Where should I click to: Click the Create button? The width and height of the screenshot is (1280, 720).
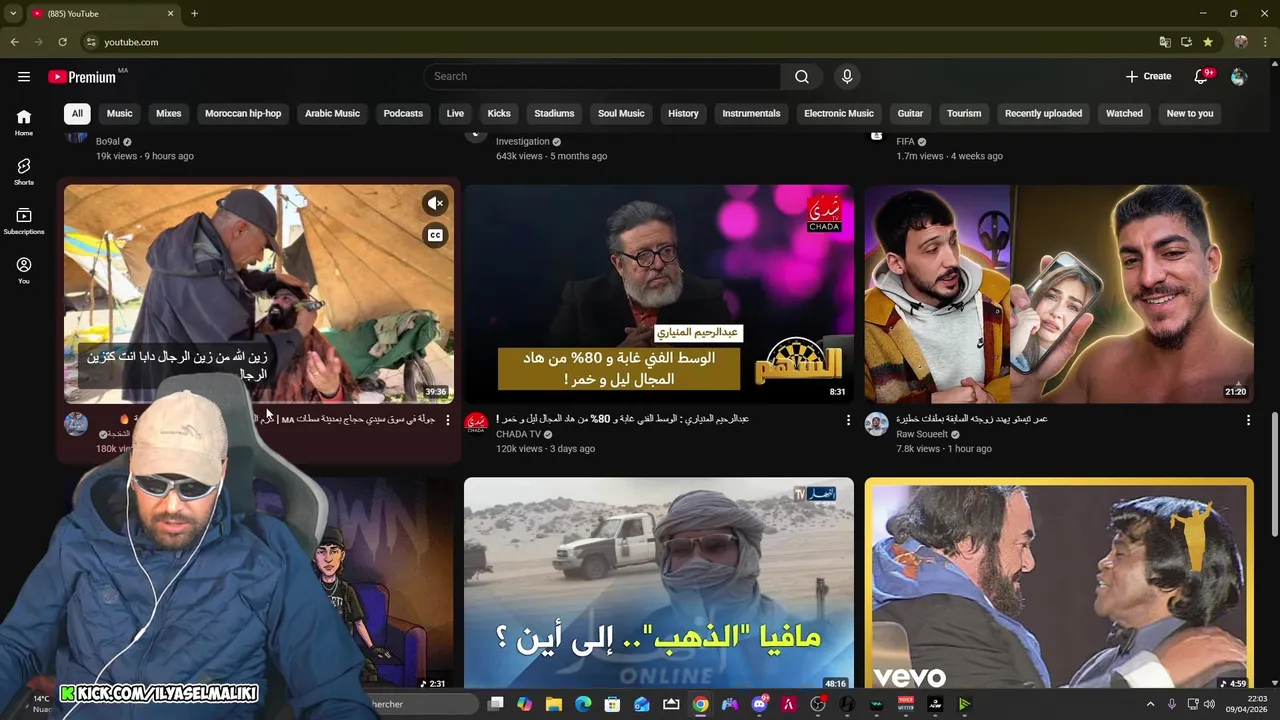[1148, 77]
